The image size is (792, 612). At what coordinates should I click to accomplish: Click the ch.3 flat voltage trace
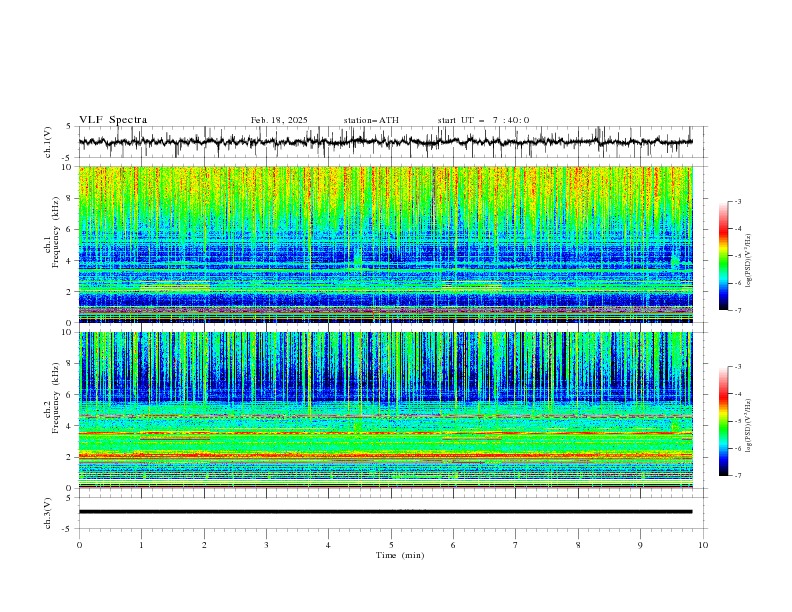coord(385,512)
